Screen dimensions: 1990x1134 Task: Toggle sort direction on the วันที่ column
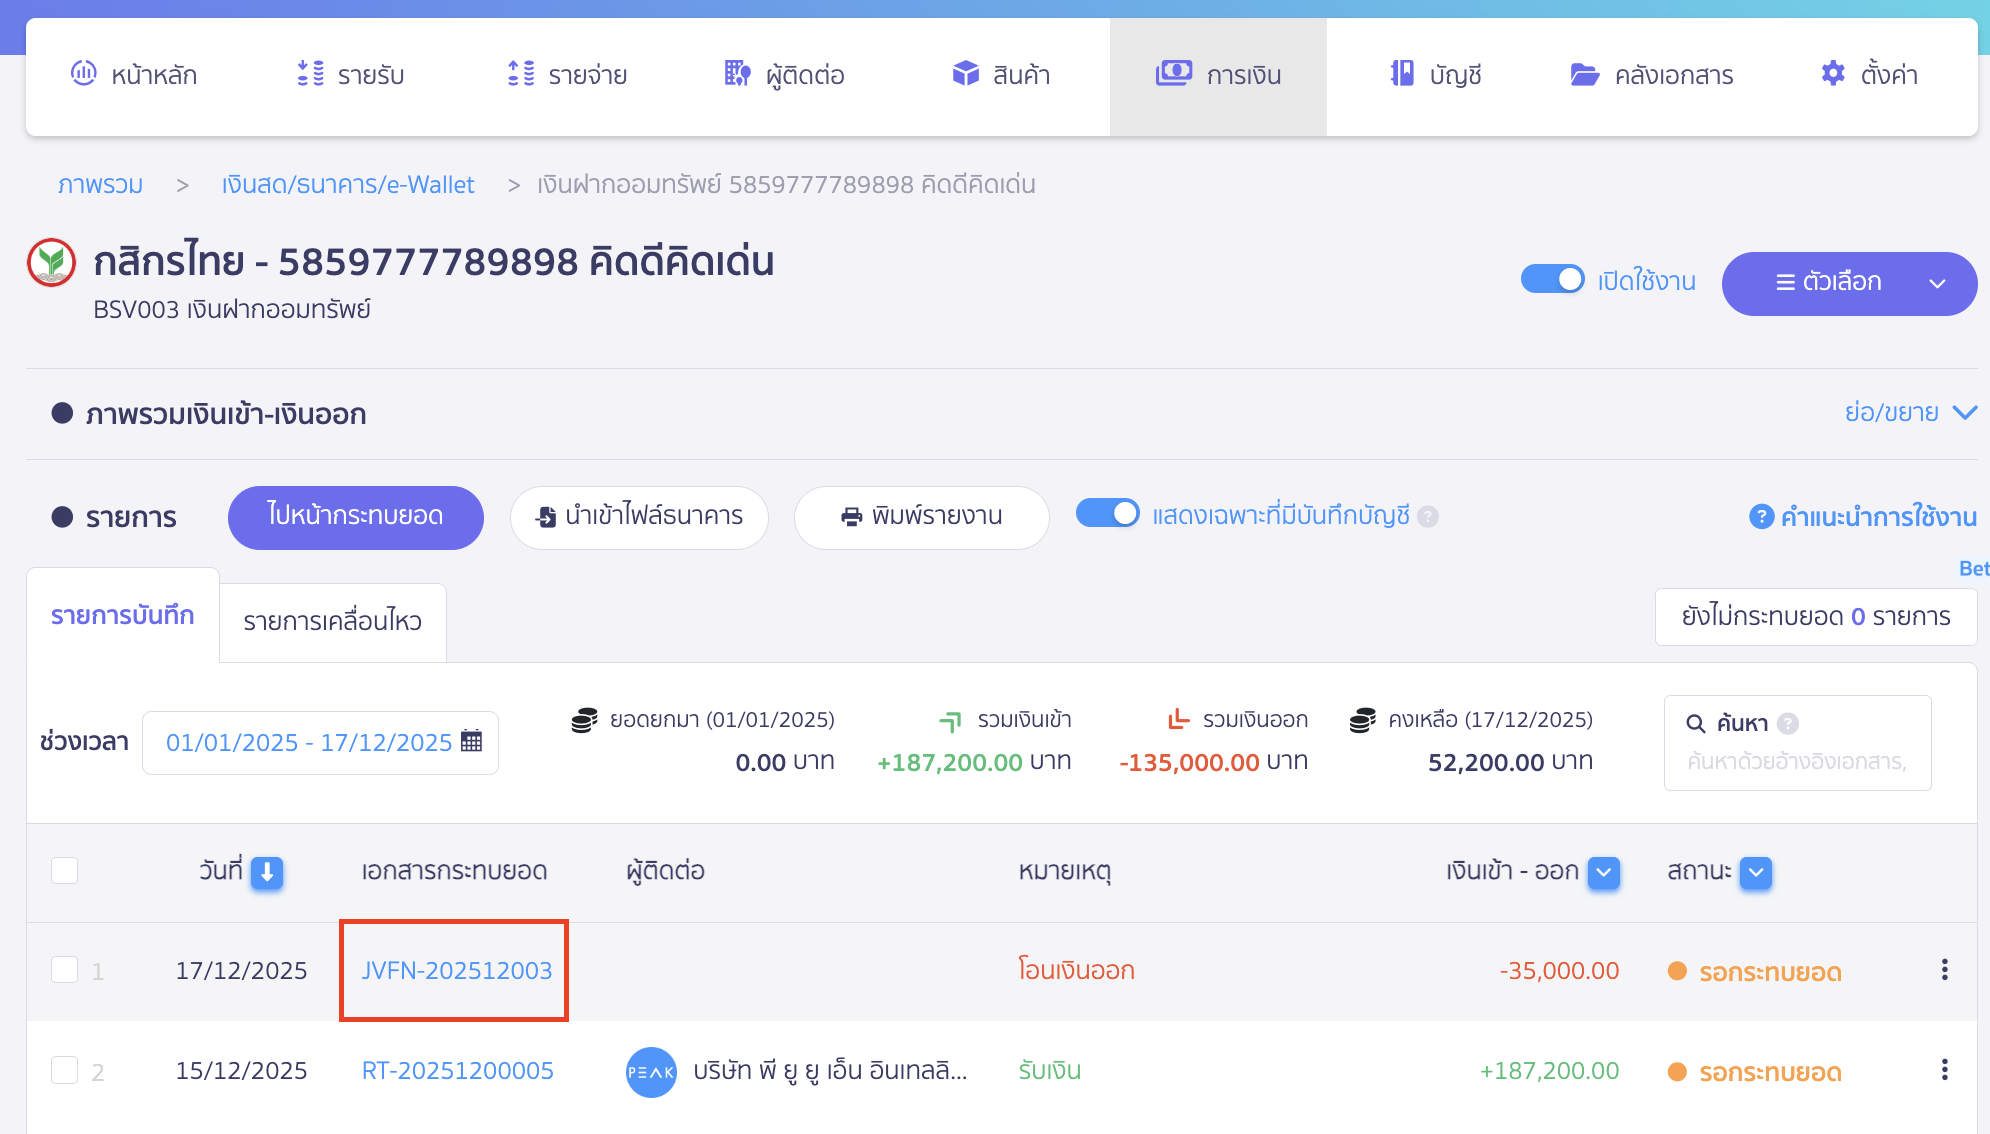[x=267, y=872]
